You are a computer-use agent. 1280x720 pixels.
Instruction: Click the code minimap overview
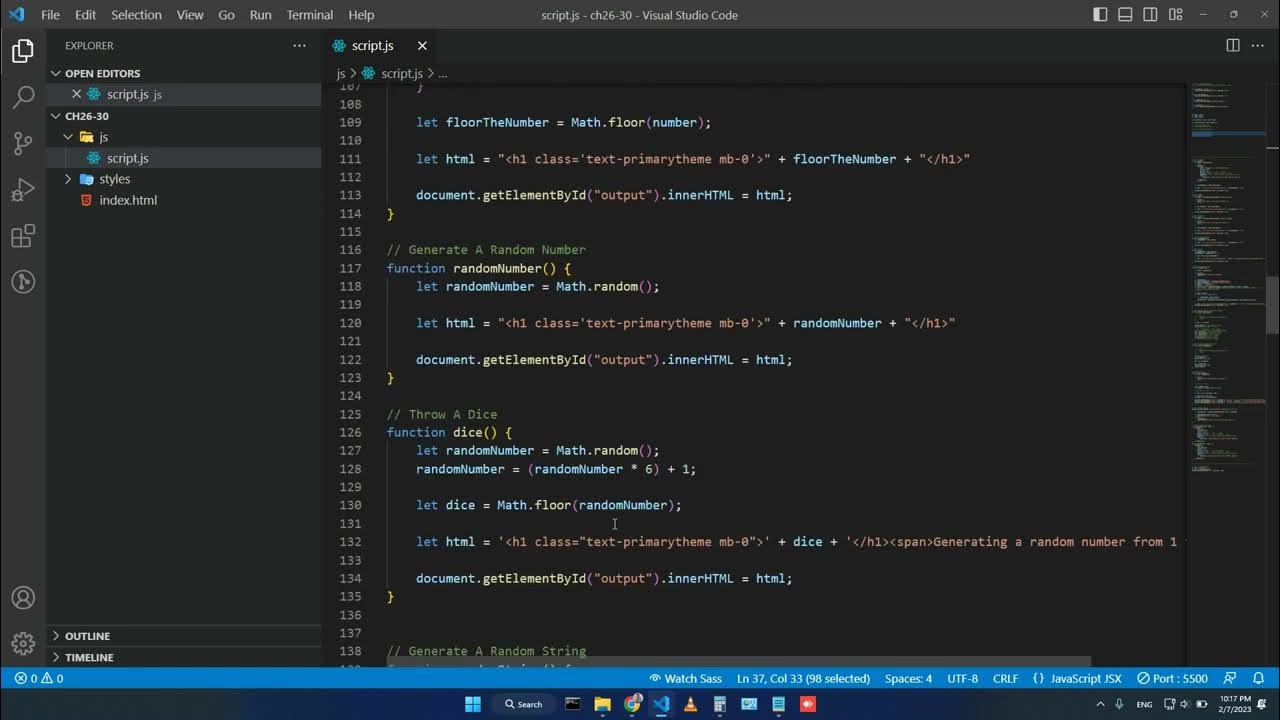tap(1228, 280)
